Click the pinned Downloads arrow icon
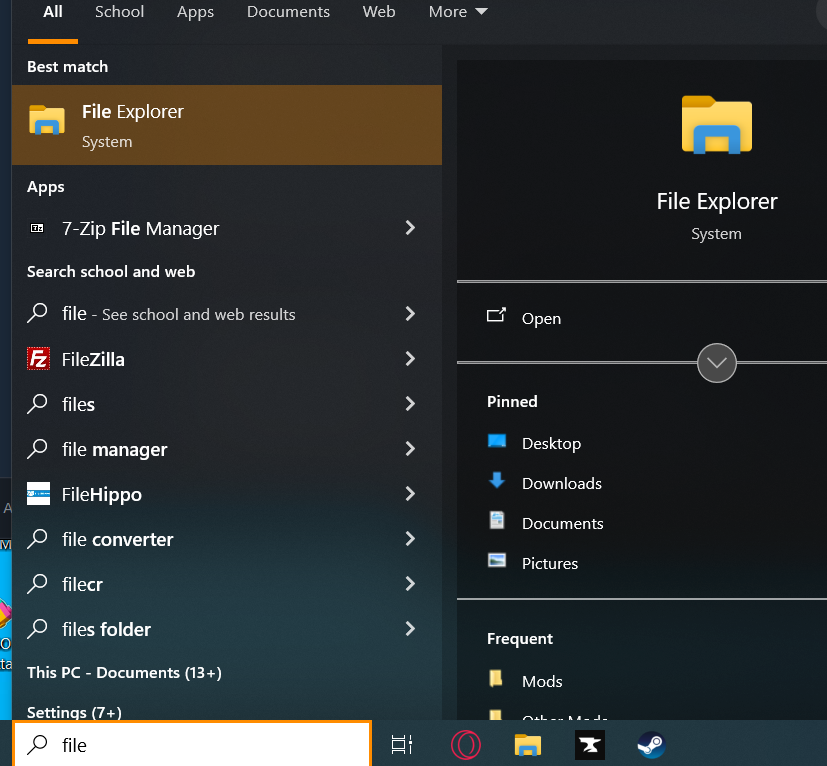The image size is (827, 766). click(497, 481)
